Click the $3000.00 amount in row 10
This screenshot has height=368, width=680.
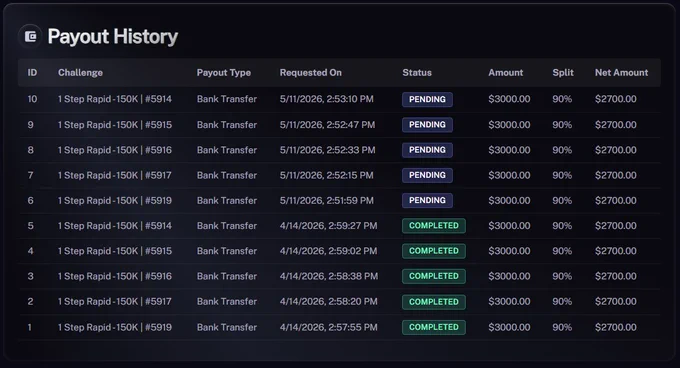click(509, 99)
